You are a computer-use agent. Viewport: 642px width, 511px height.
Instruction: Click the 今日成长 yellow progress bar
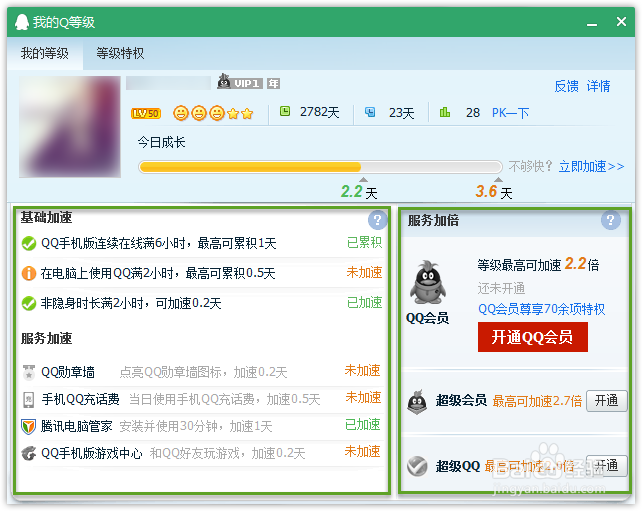point(320,167)
